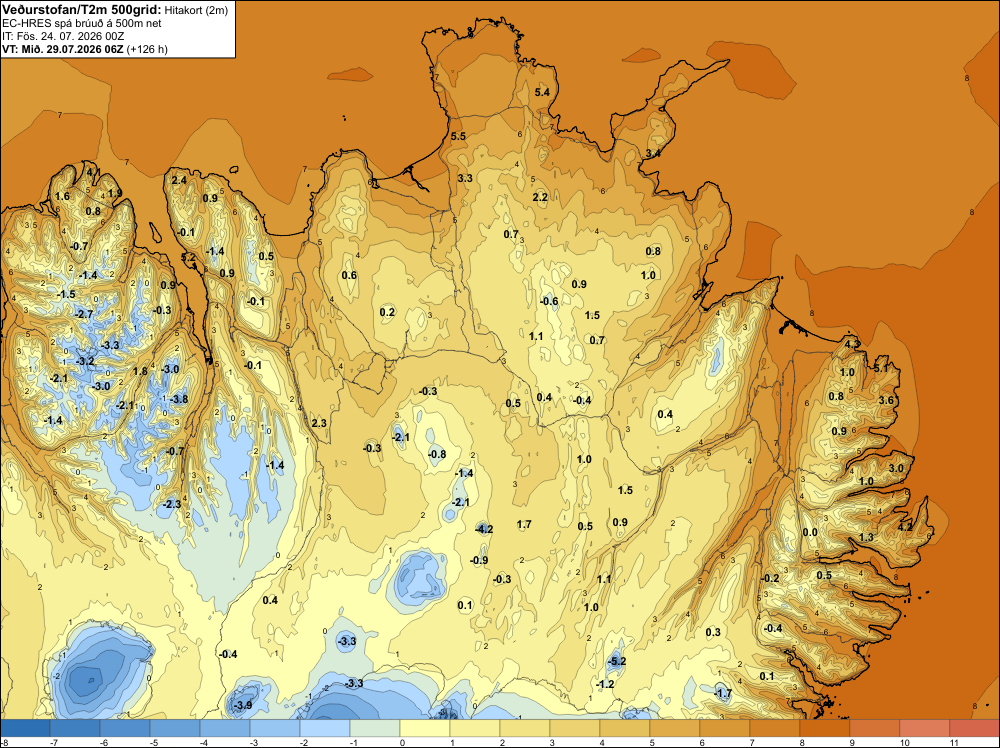Click the 2.3 temperature value
The image size is (1000, 748).
click(319, 423)
